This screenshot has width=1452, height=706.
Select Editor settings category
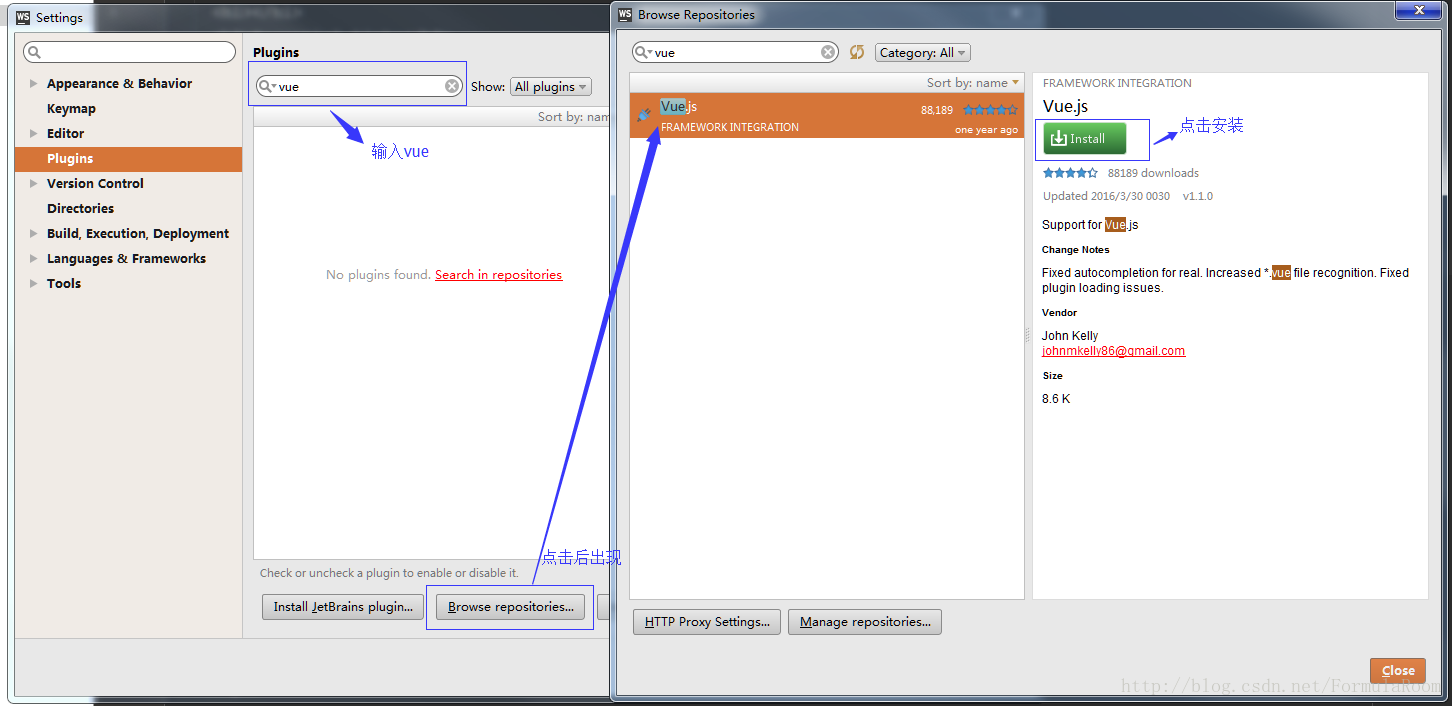click(x=65, y=134)
